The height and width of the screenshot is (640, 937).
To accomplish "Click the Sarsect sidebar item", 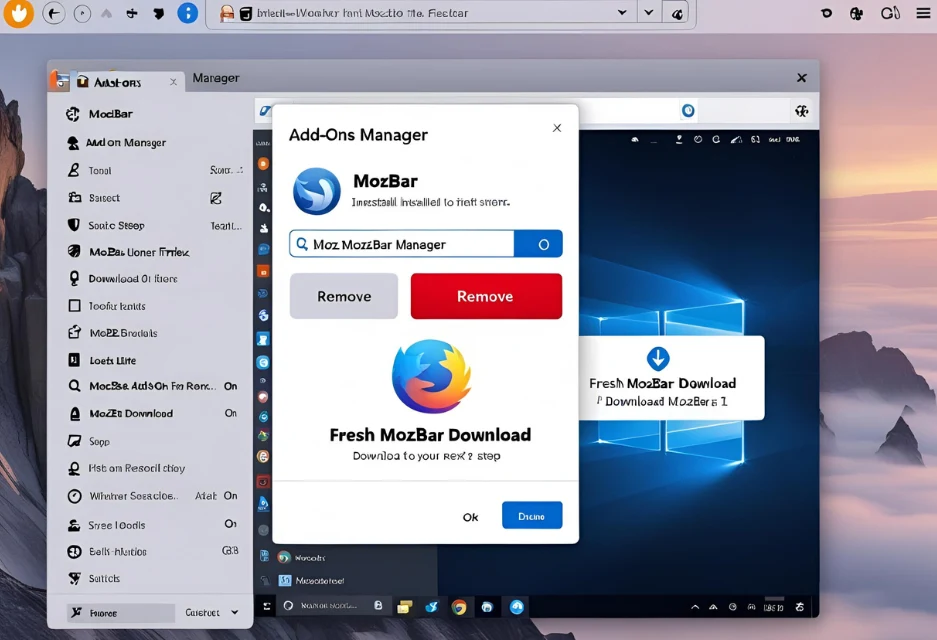I will [x=104, y=198].
